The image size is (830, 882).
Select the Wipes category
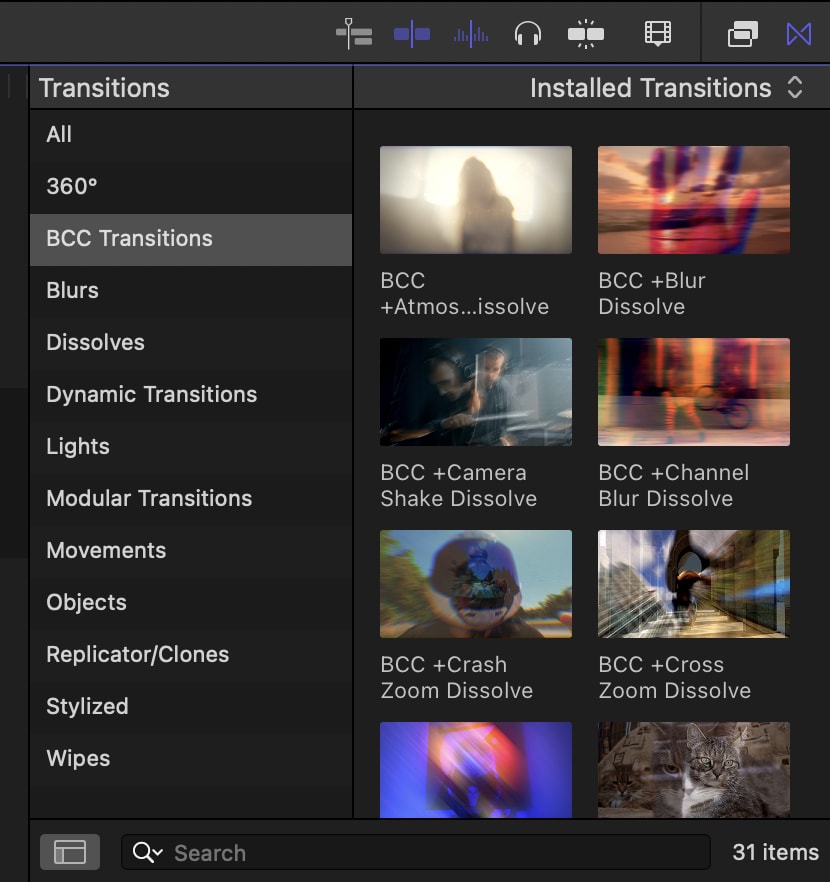191,759
